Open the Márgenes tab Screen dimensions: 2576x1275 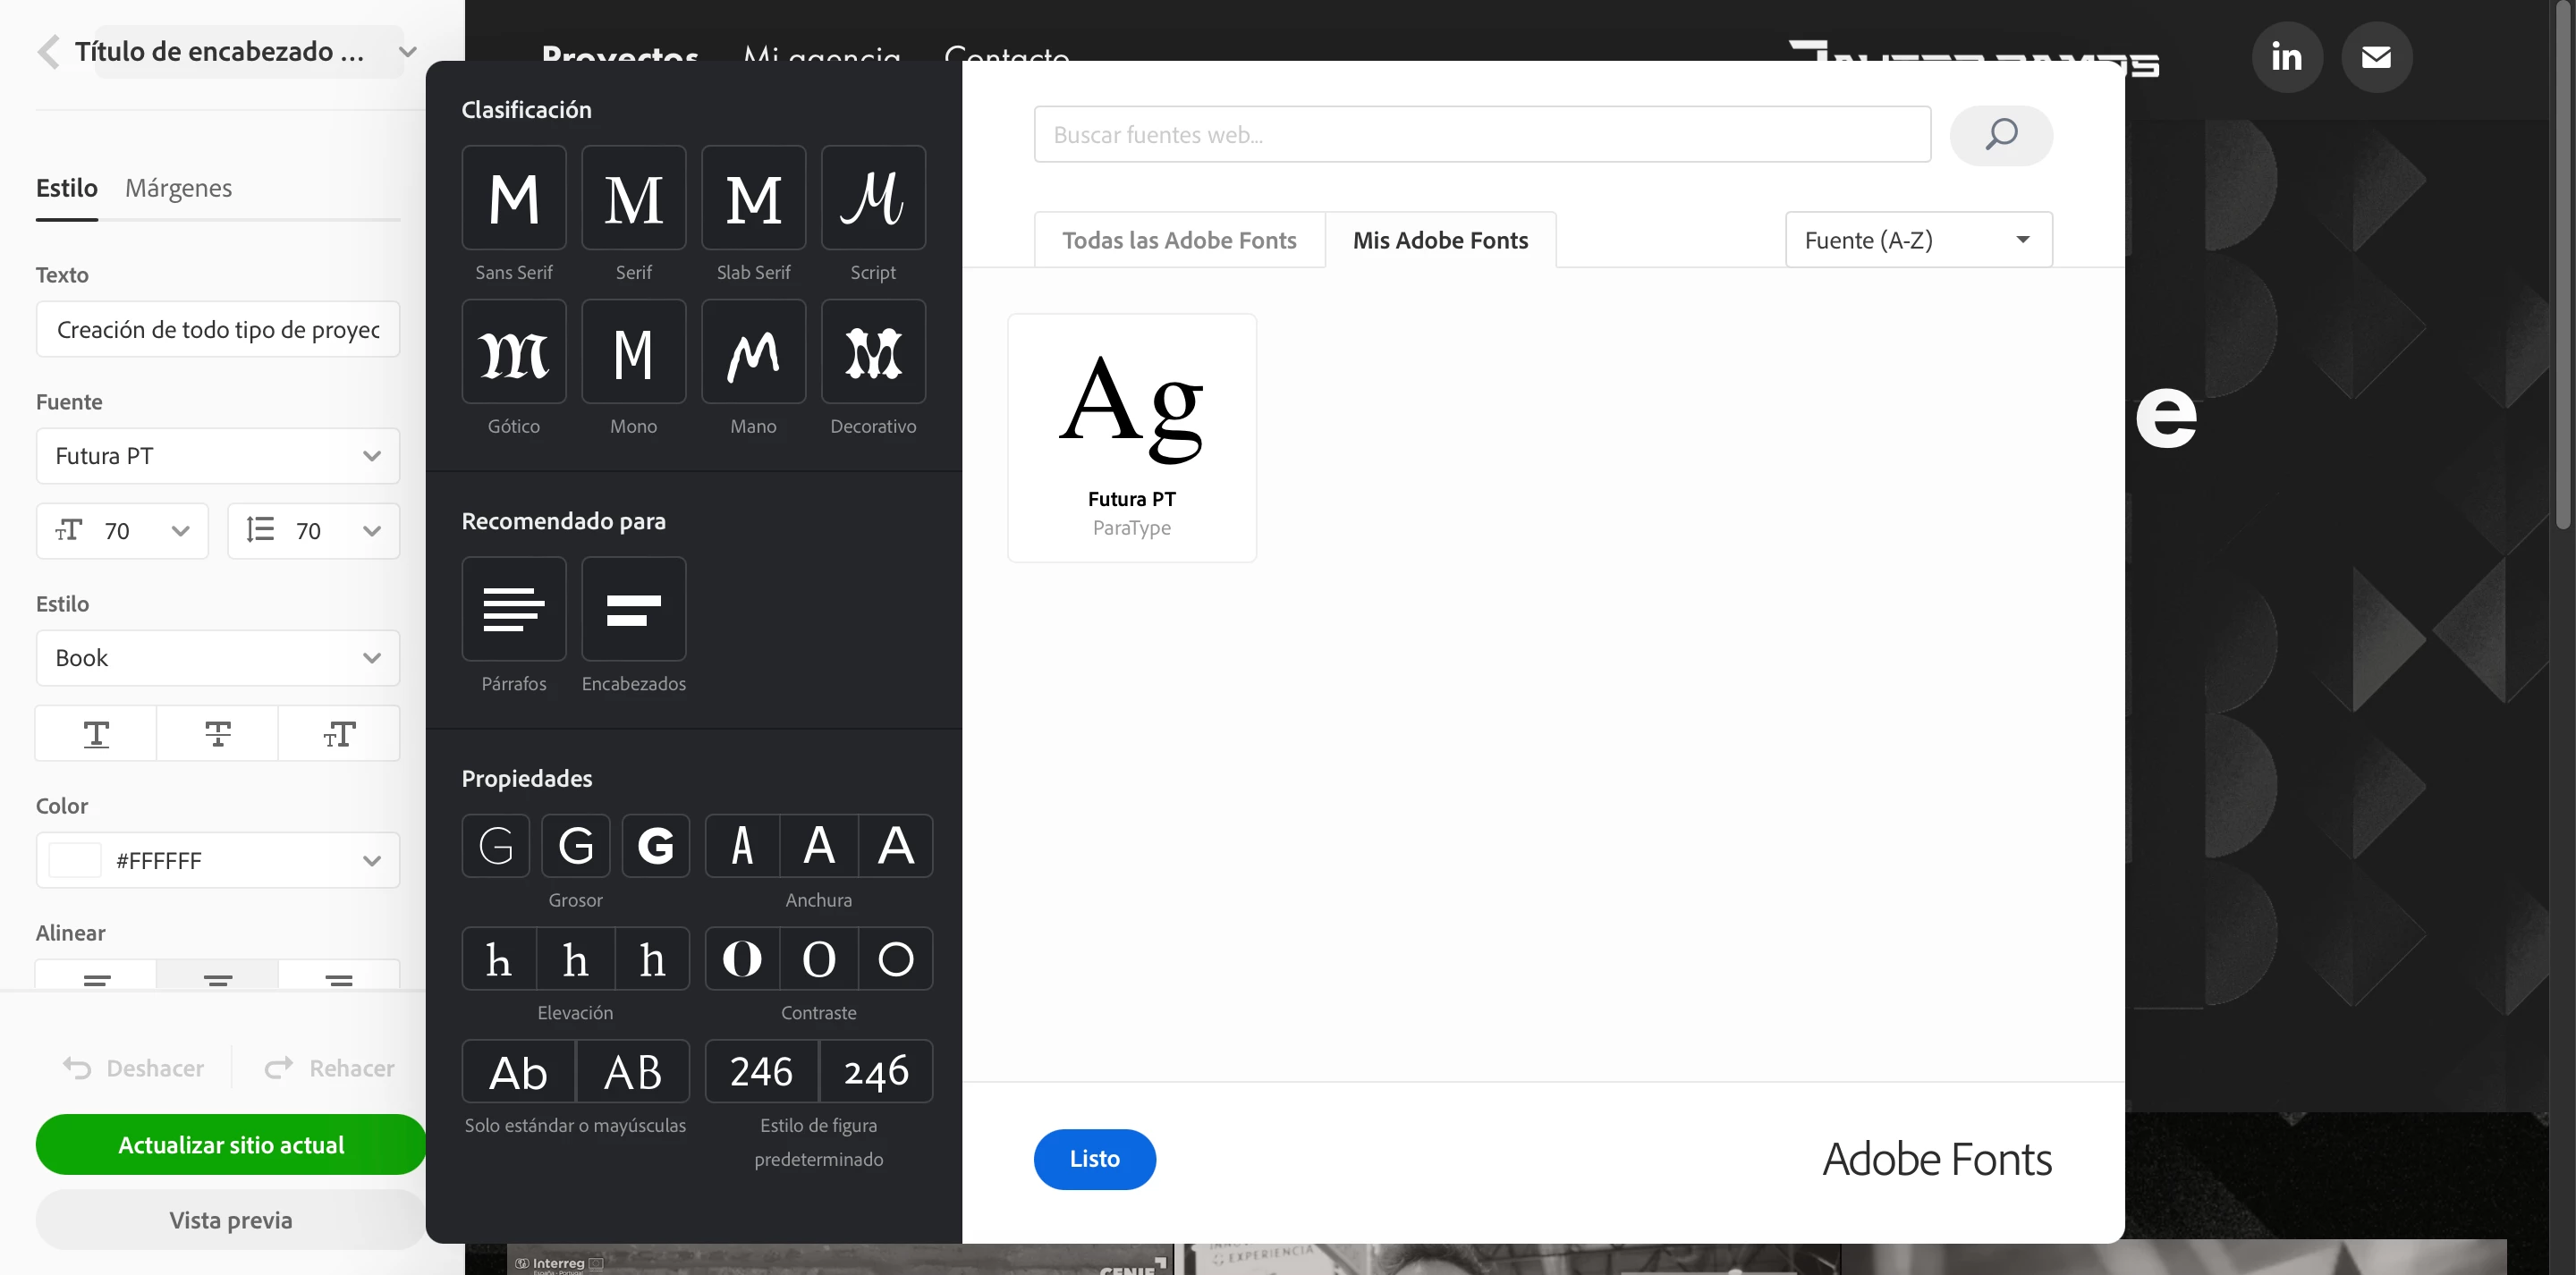(x=178, y=188)
